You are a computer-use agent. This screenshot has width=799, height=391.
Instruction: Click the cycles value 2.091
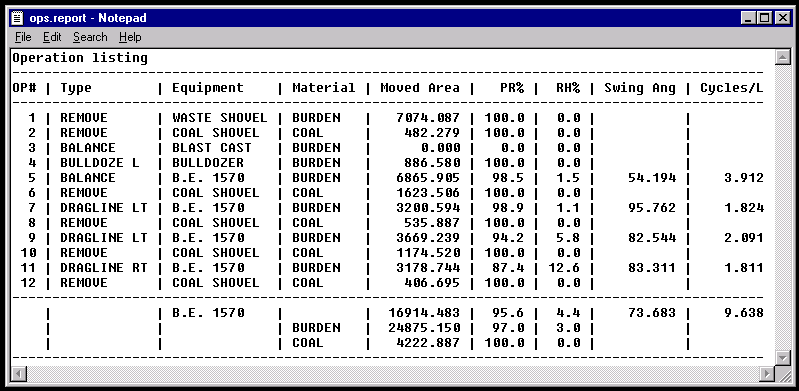[x=743, y=238]
